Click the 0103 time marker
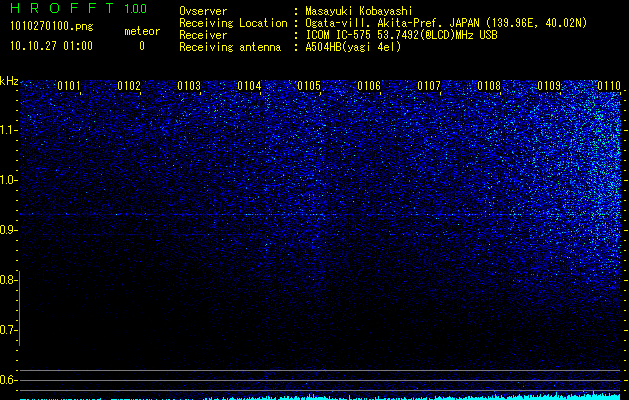 [189, 86]
